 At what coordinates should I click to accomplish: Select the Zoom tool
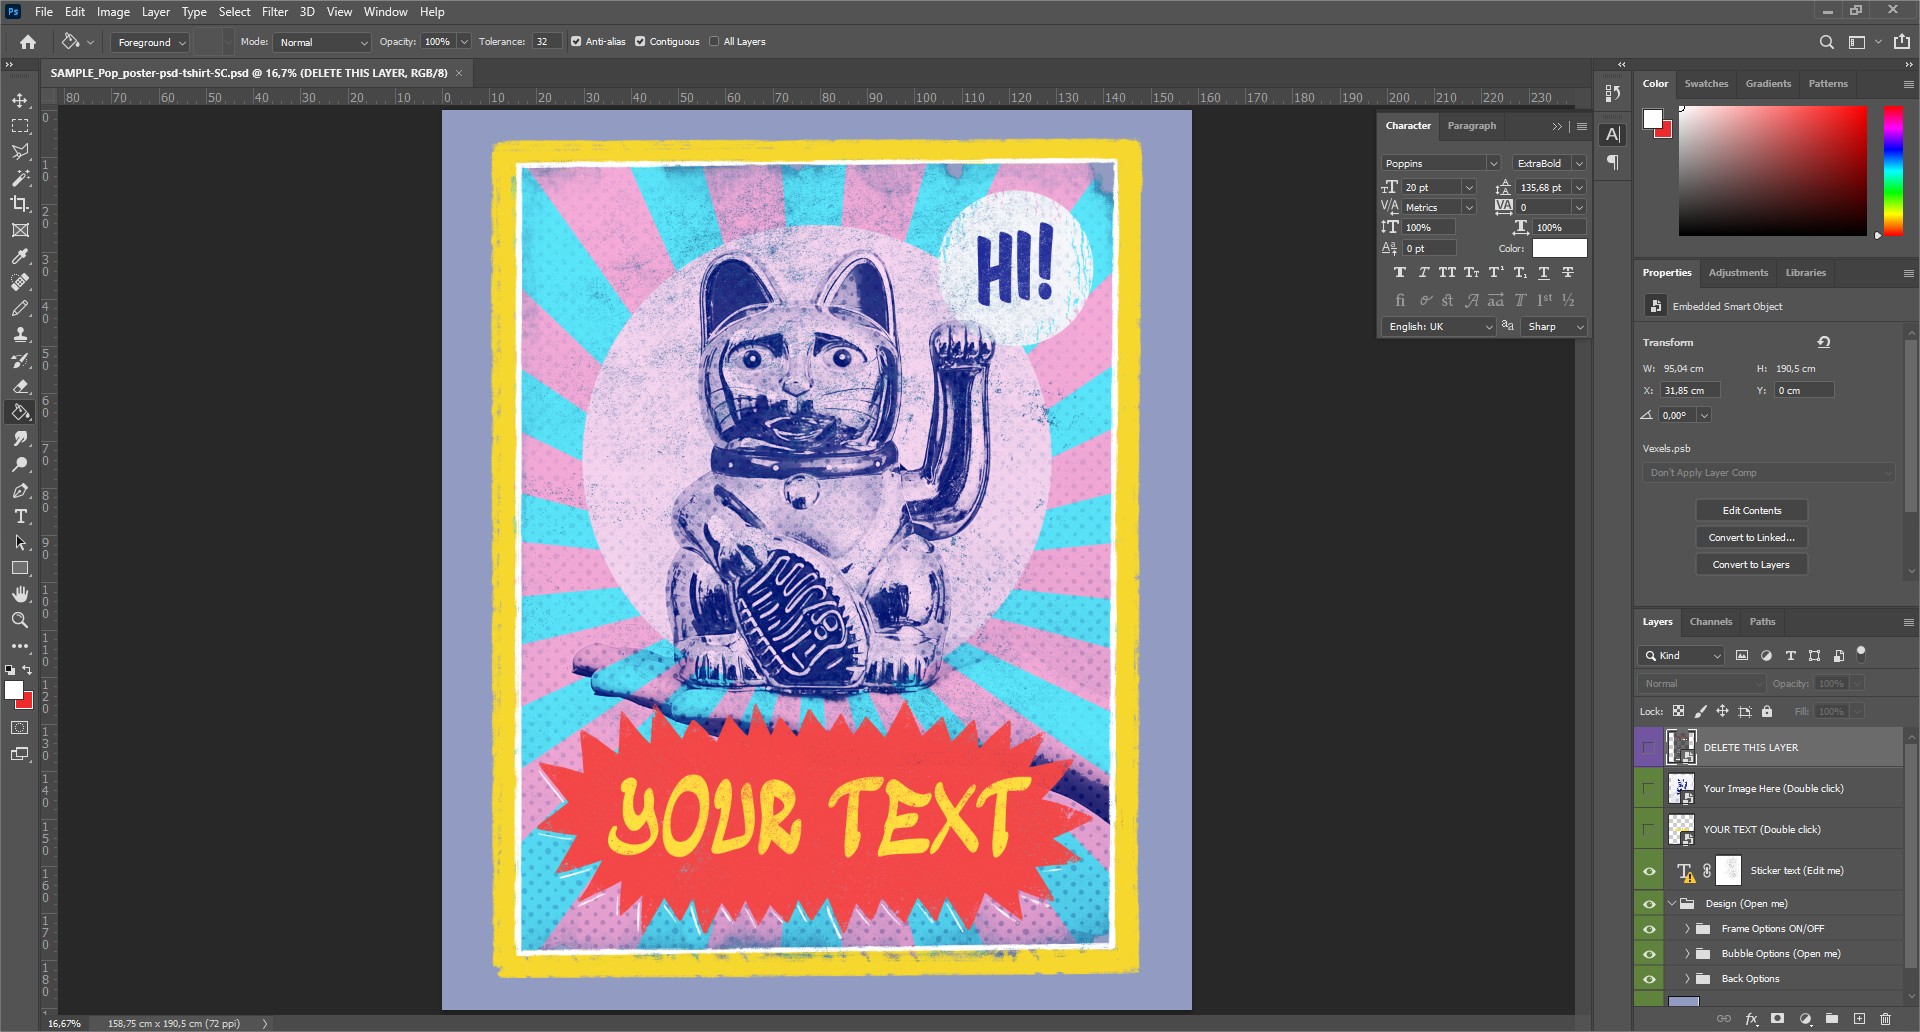(x=20, y=620)
